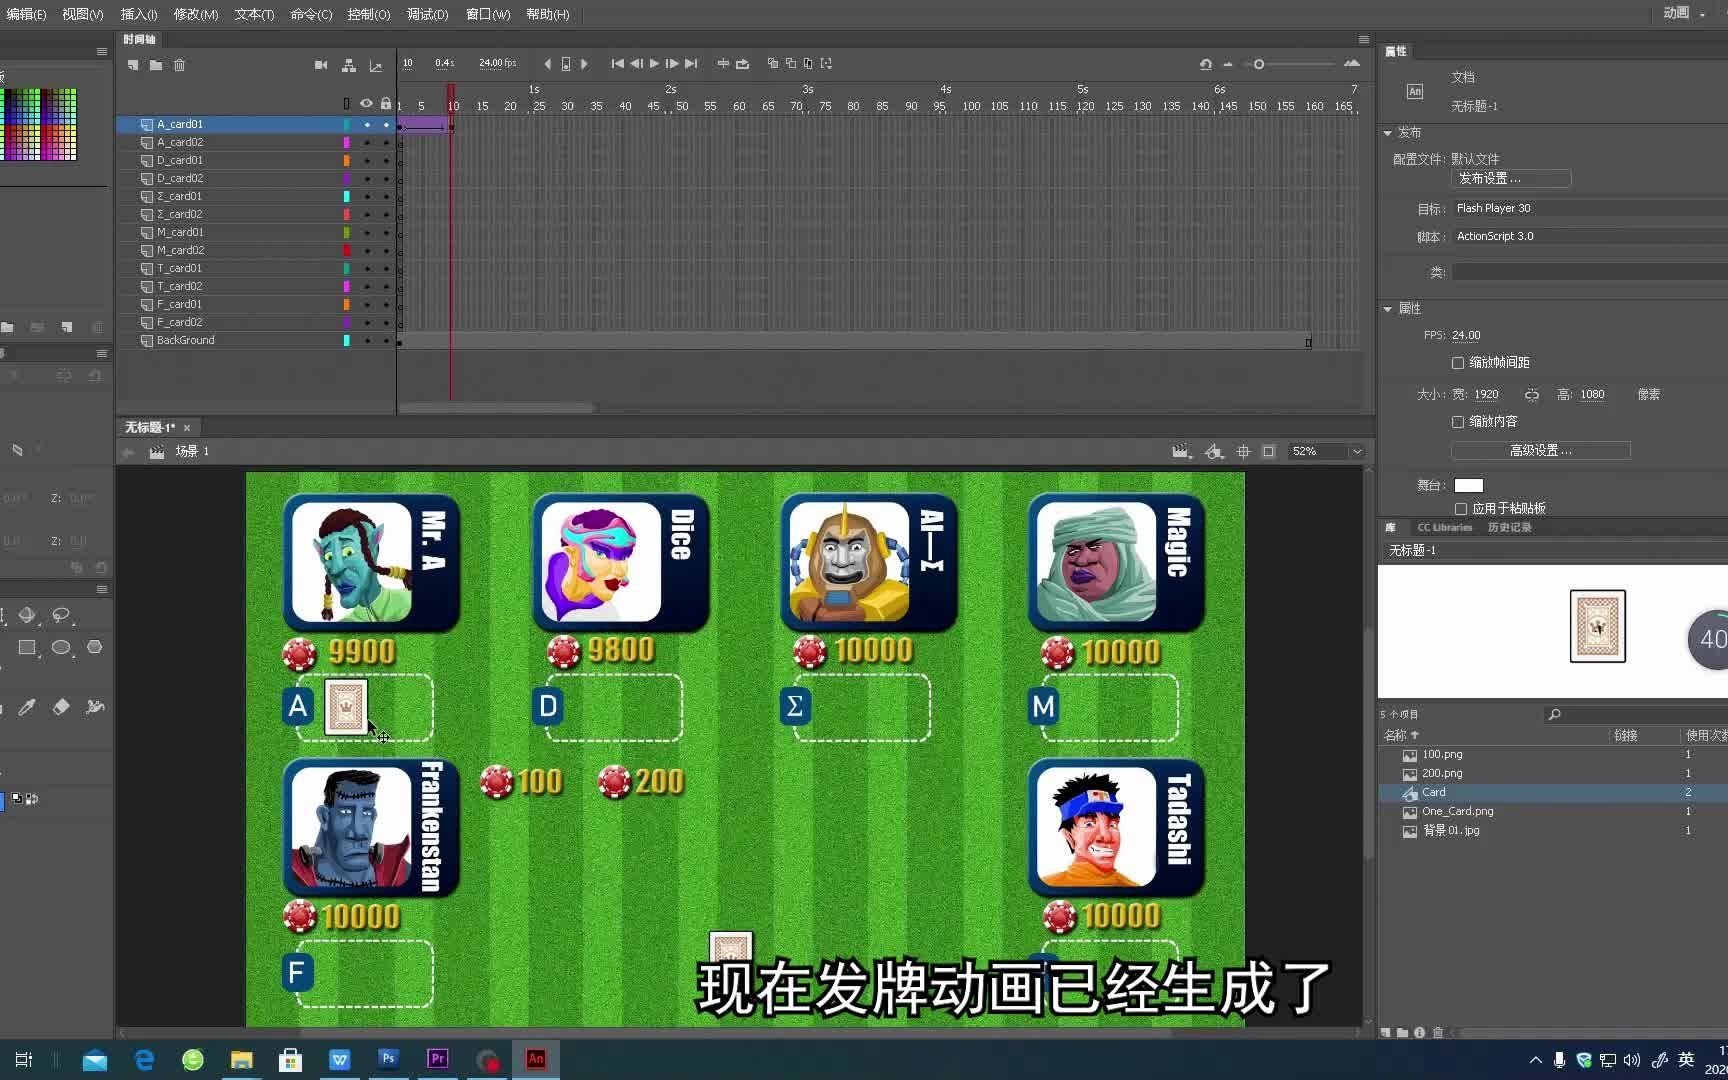The image size is (1728, 1080).
Task: Collapse the 发布 properties section
Action: pos(1388,132)
